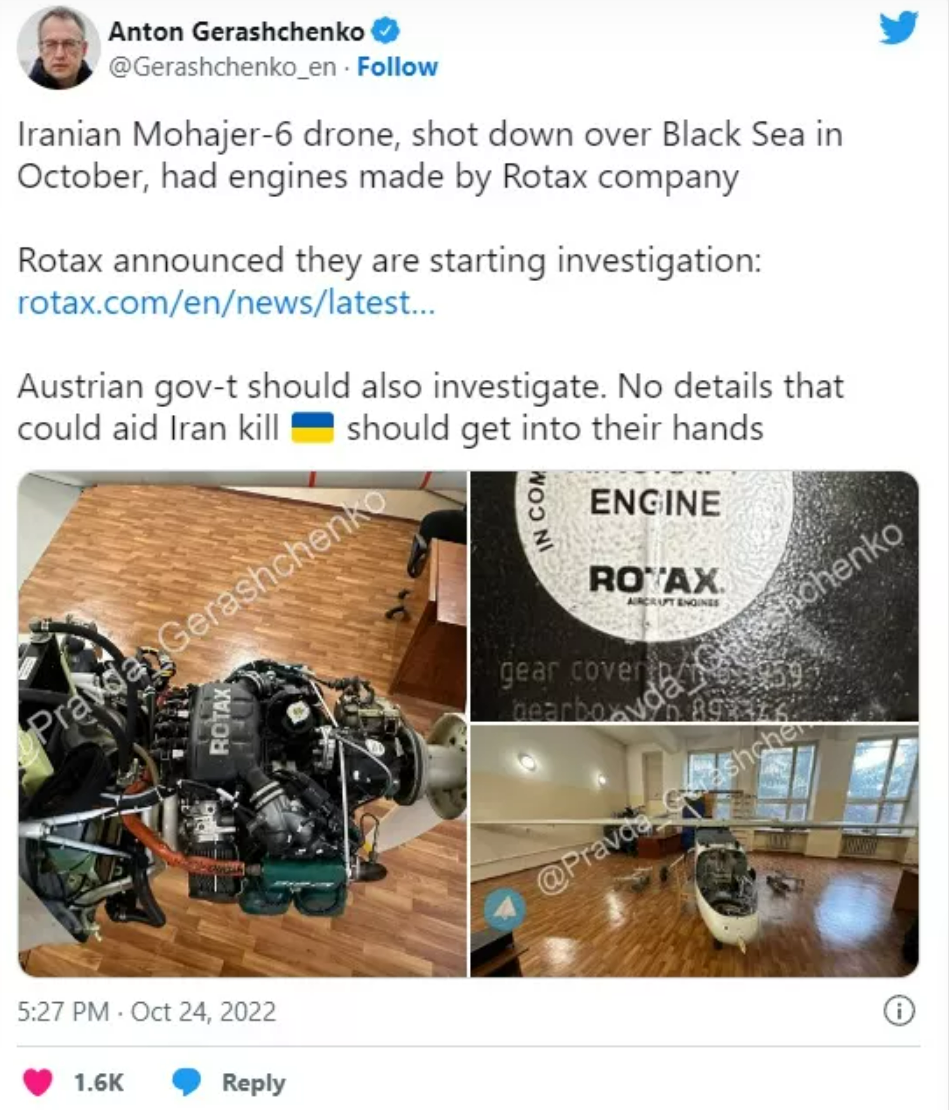Screen dimensions: 949x1110
Task: Click Anton Gerashchenko's profile avatar
Action: pyautogui.click(x=58, y=47)
